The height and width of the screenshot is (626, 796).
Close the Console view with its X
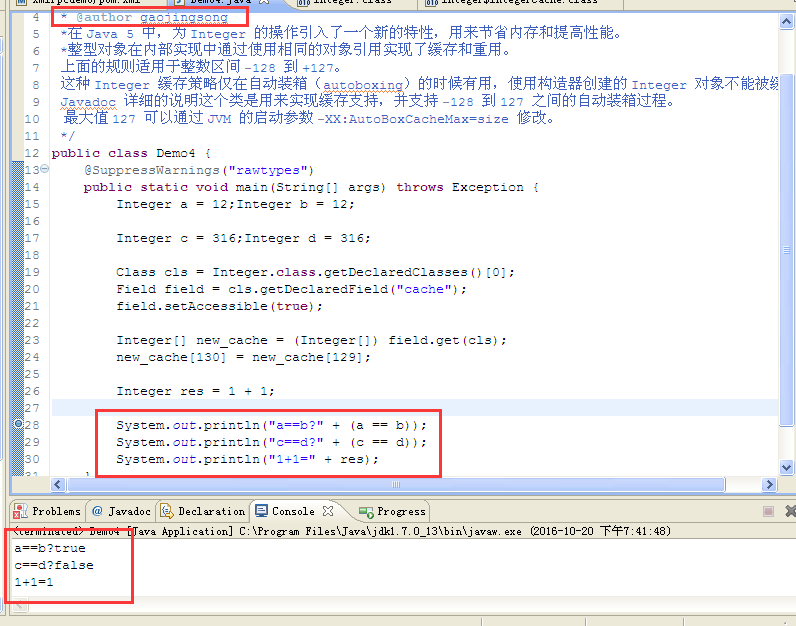click(328, 511)
